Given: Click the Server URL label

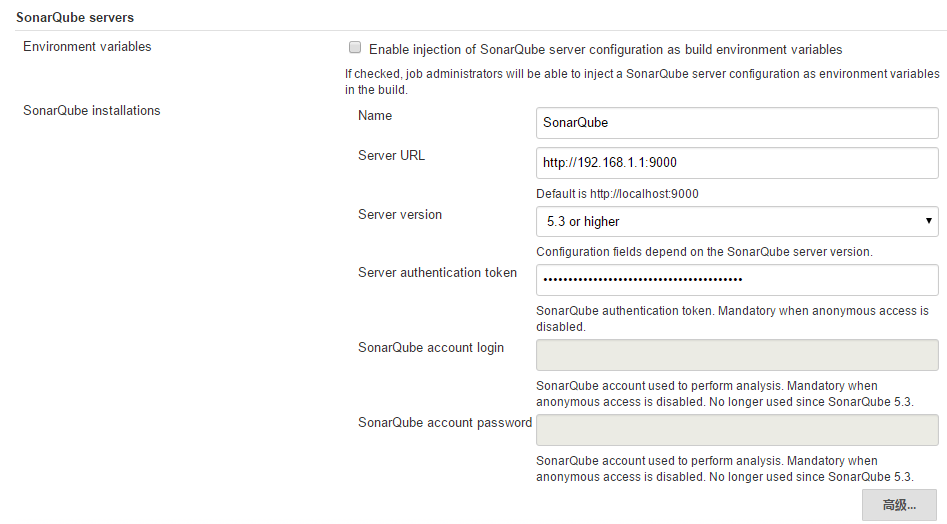Looking at the screenshot, I should coord(391,156).
